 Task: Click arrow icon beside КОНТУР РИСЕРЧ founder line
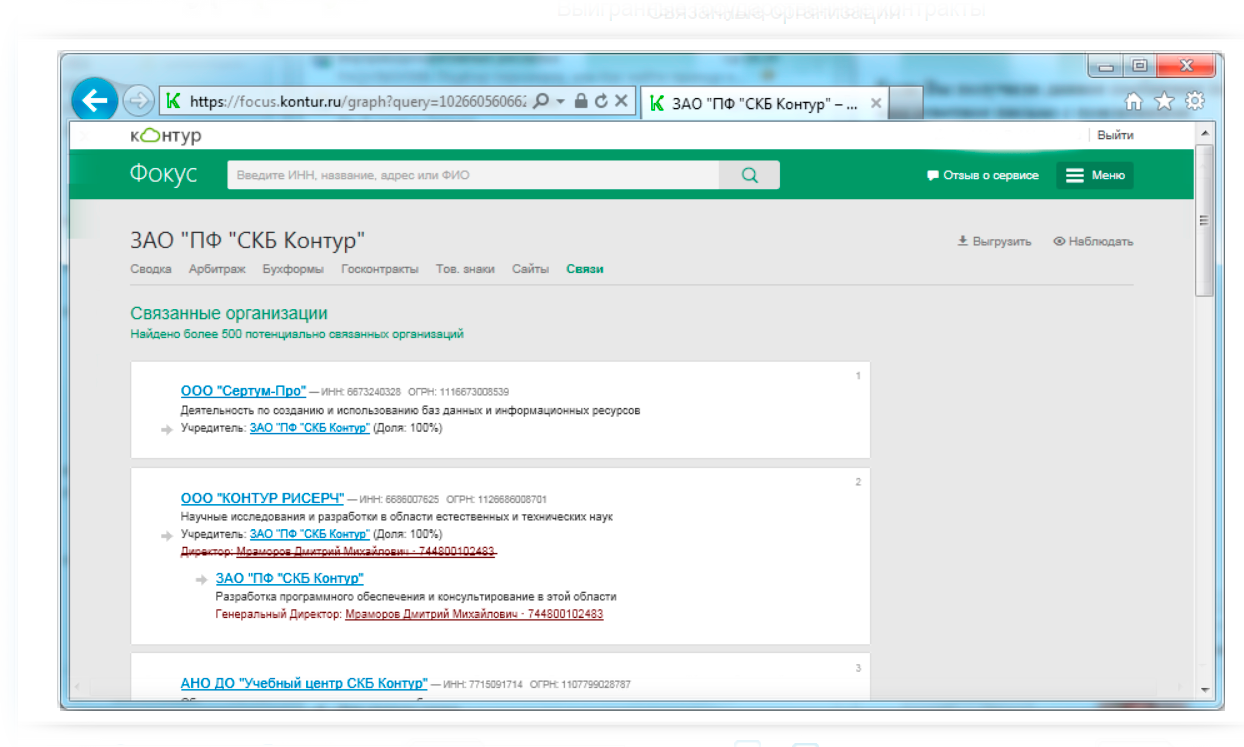point(166,536)
